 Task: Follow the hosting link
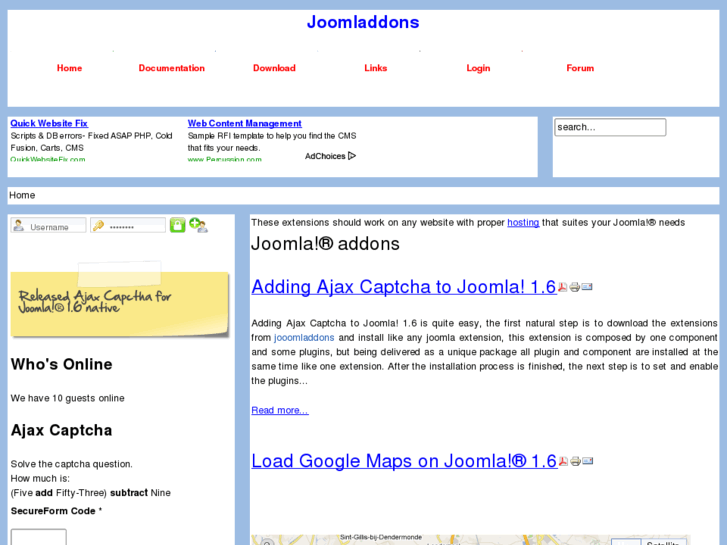pyautogui.click(x=523, y=223)
